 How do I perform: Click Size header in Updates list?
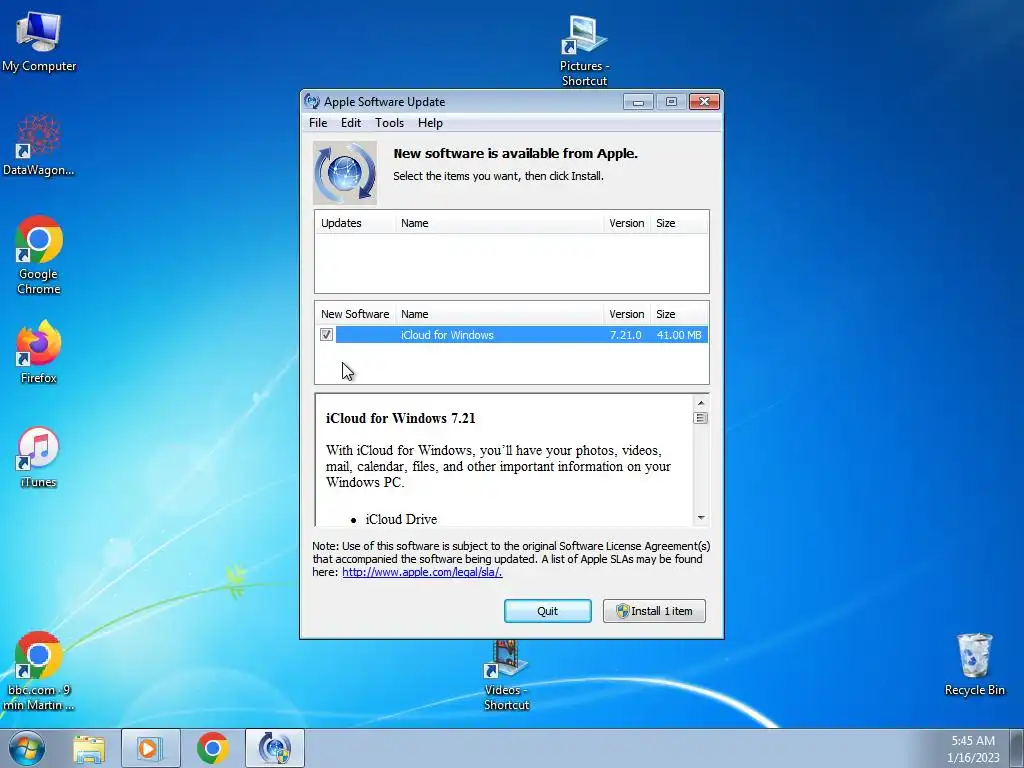point(679,223)
